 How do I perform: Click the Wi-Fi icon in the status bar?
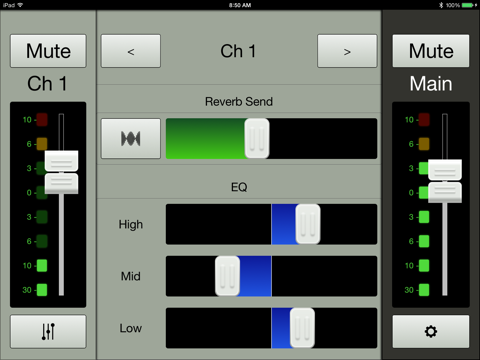tap(20, 5)
